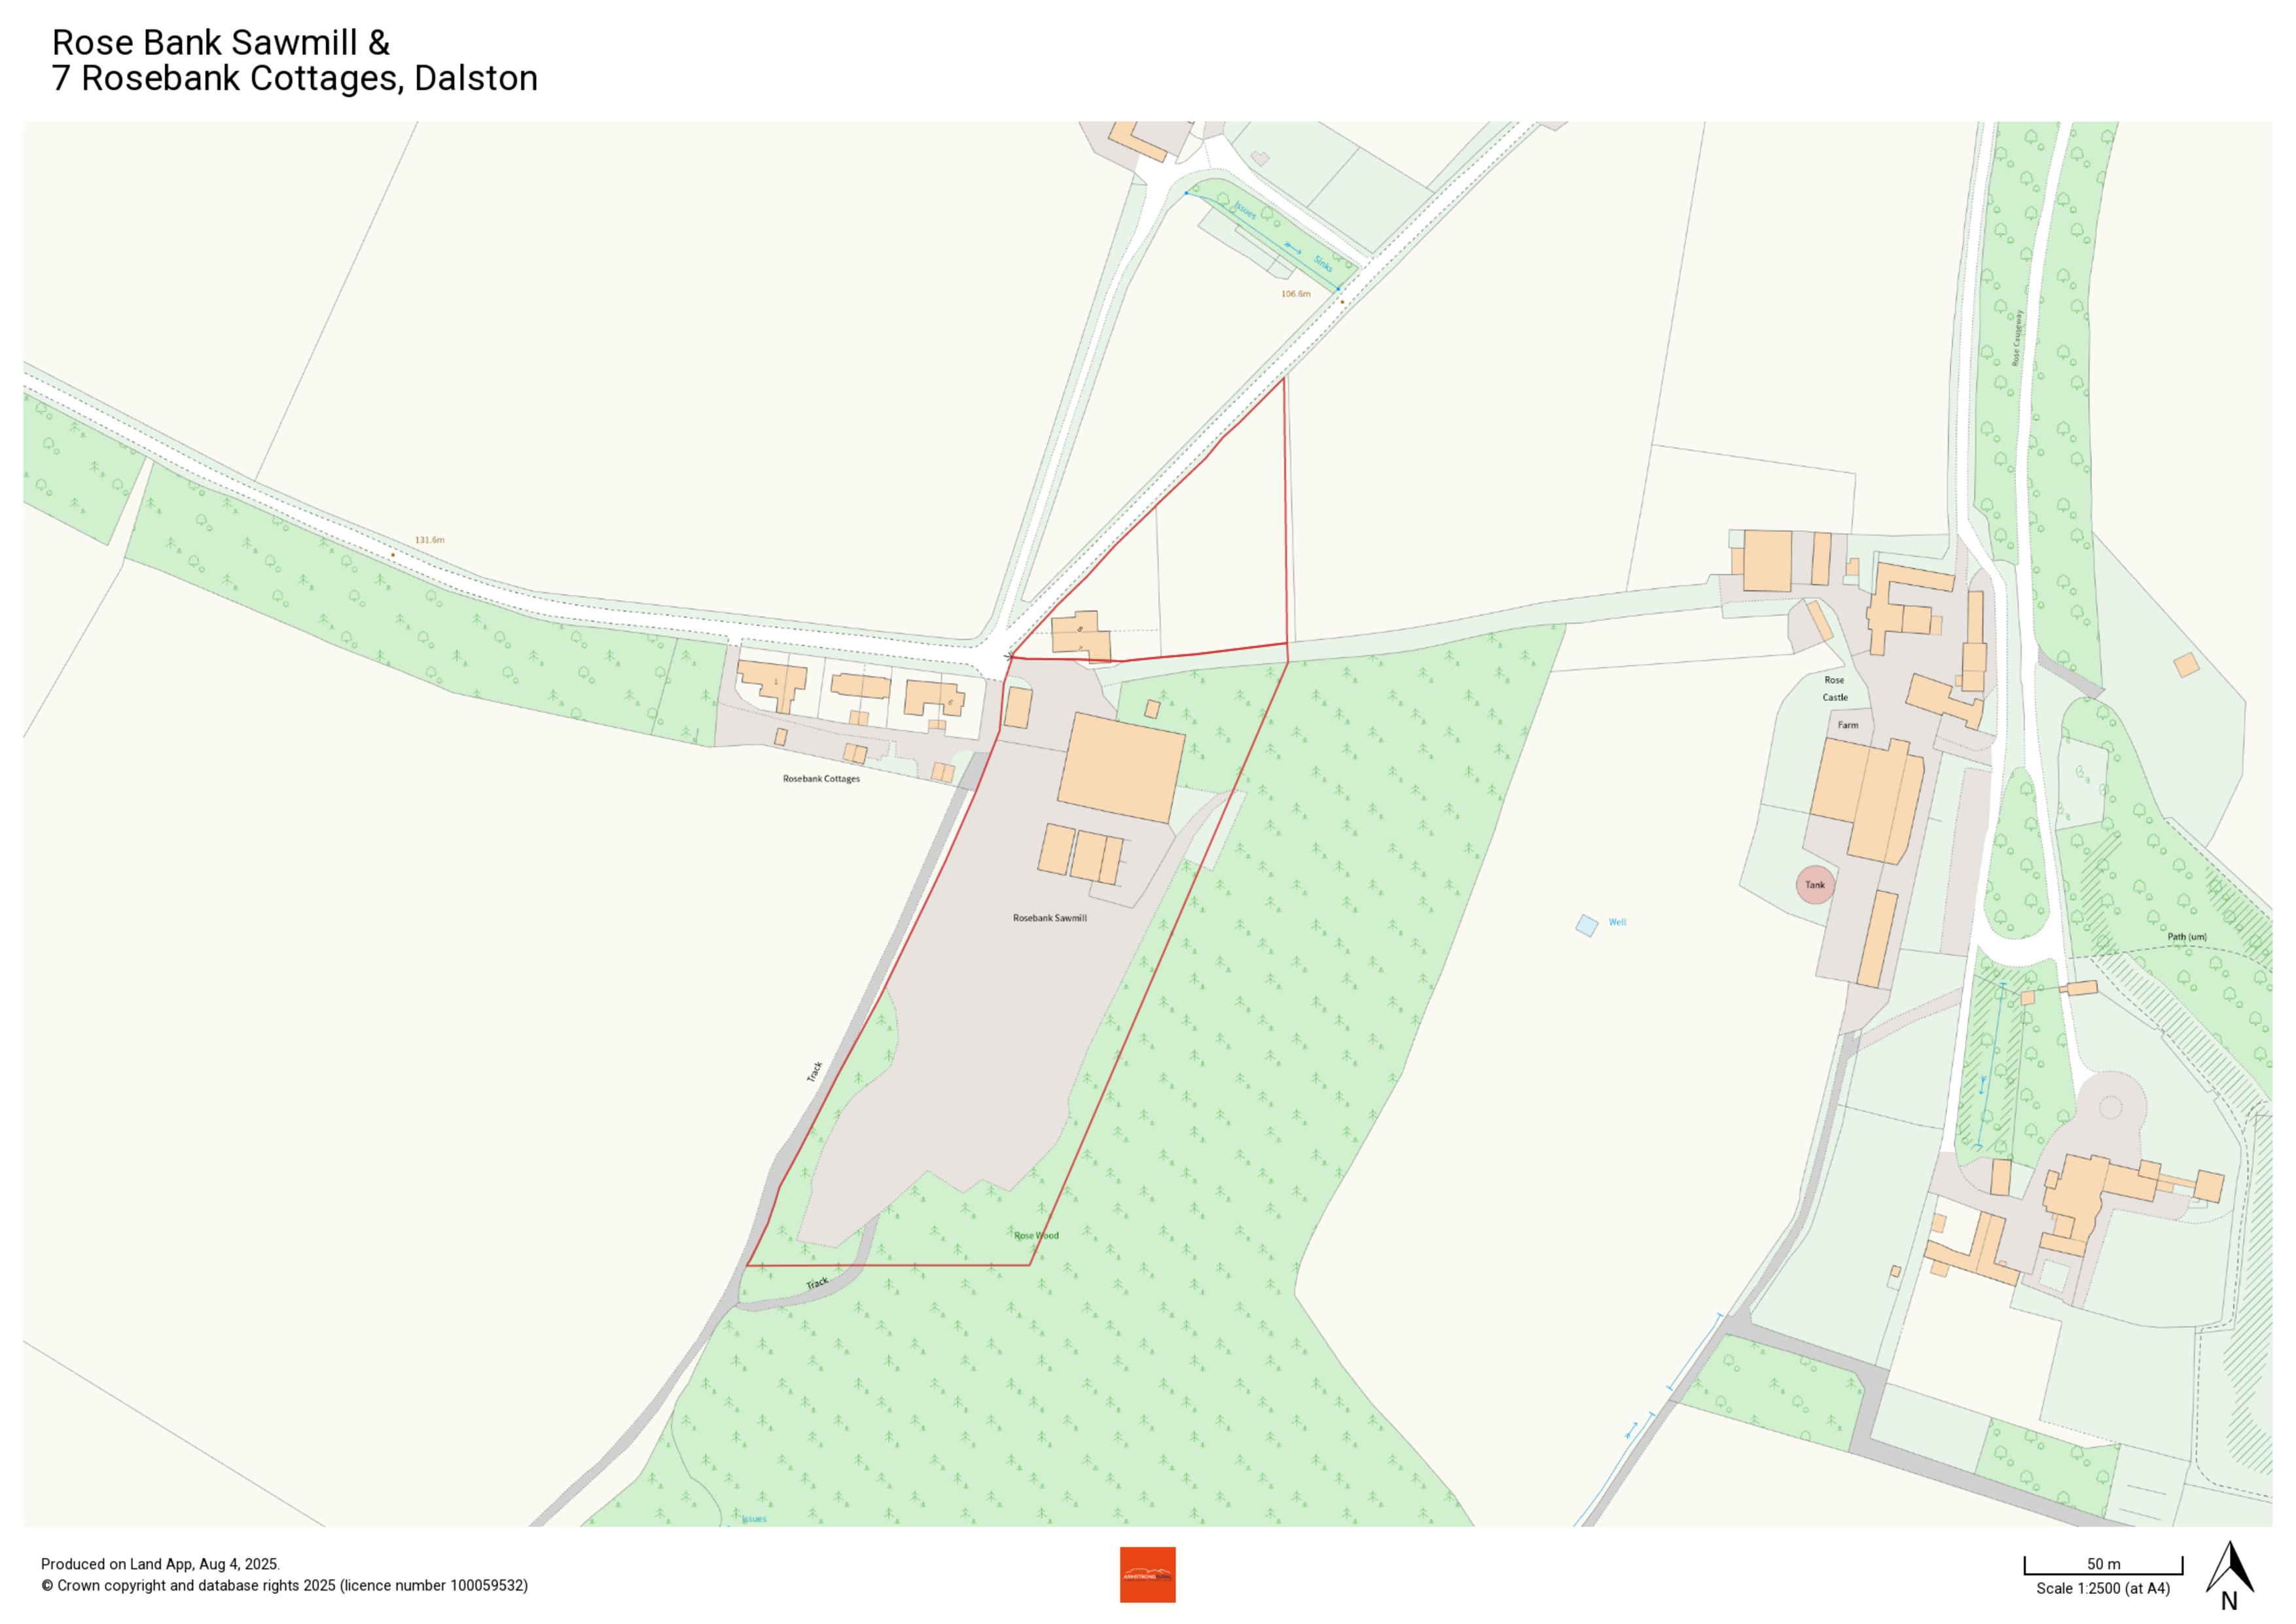Click the Rose Wood label
This screenshot has width=2296, height=1624.
pos(1036,1236)
